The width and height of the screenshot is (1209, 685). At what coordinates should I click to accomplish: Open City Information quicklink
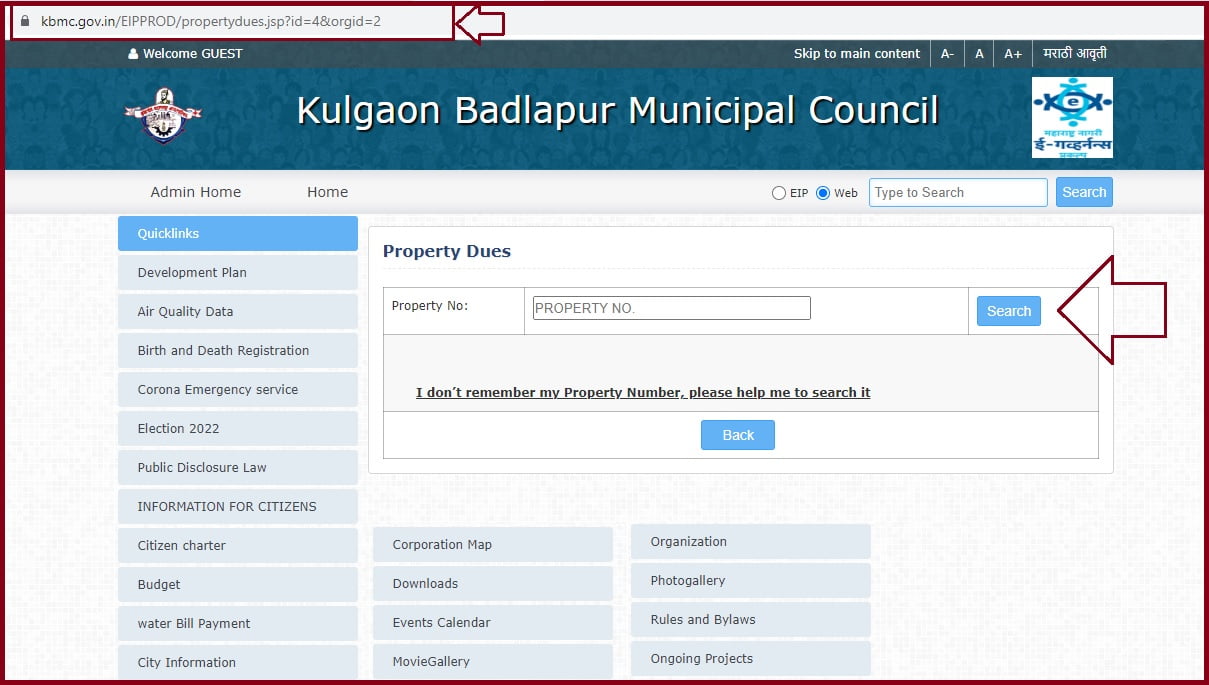(x=238, y=662)
